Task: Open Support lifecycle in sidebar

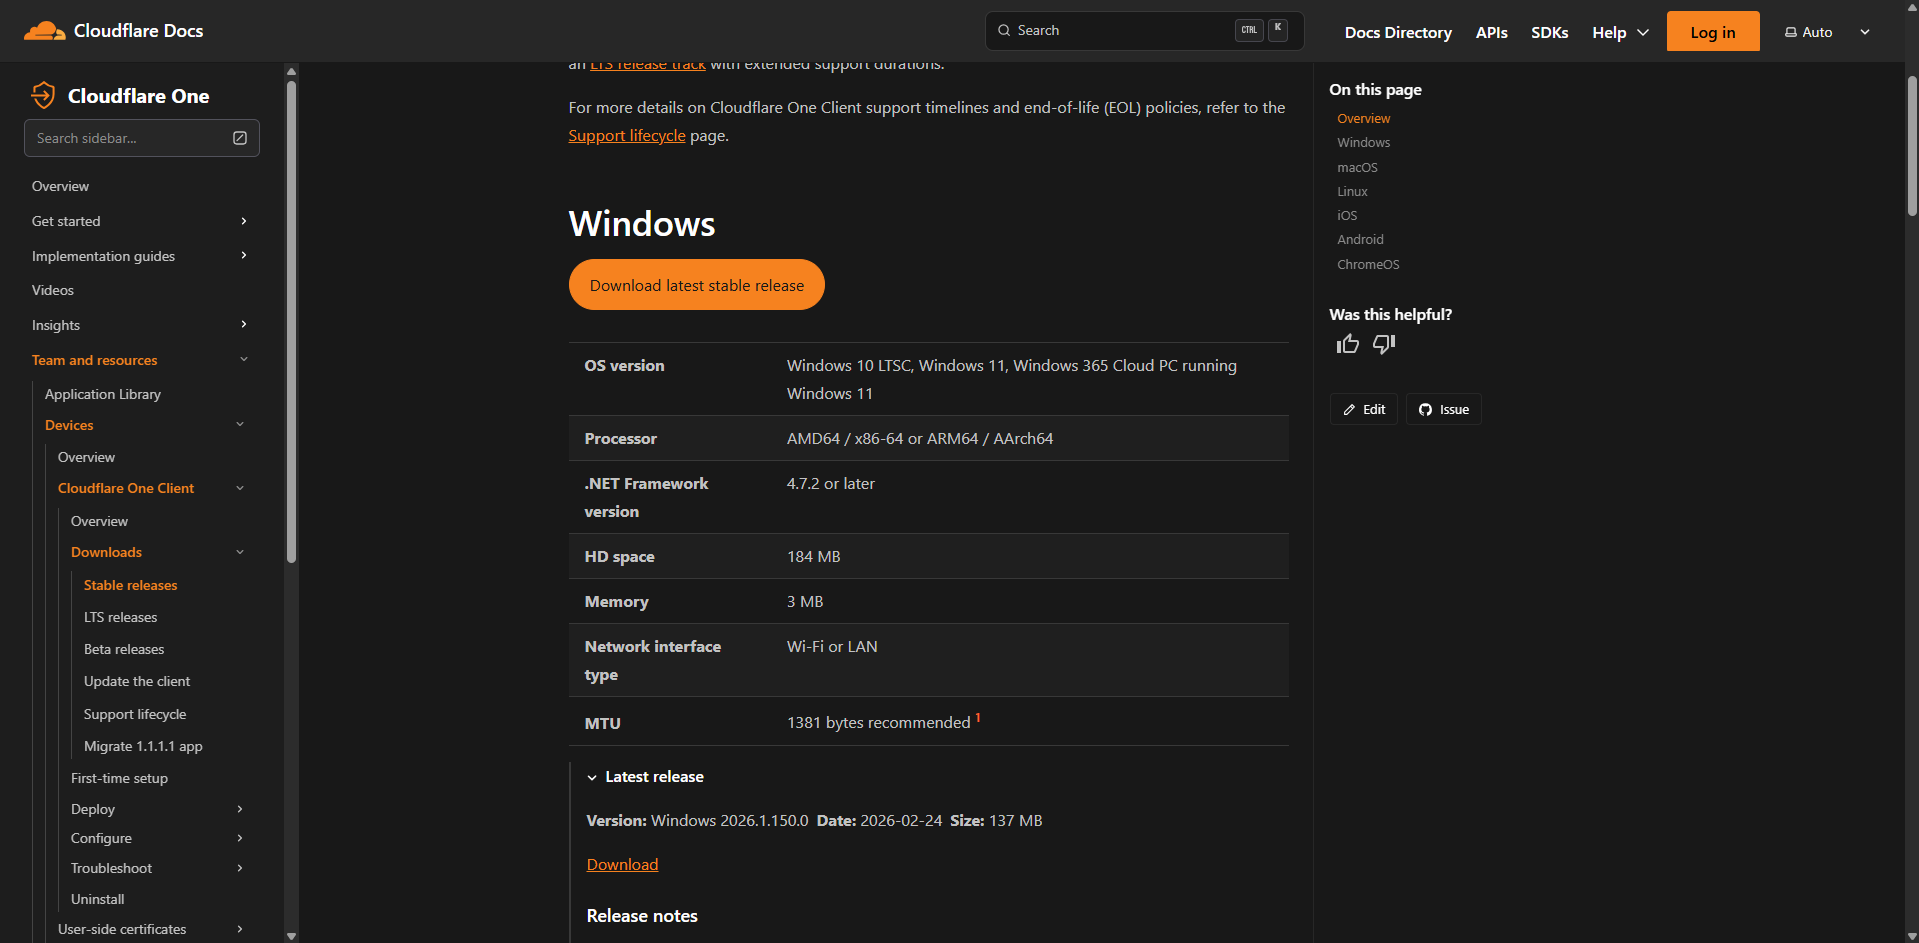Action: 135,714
